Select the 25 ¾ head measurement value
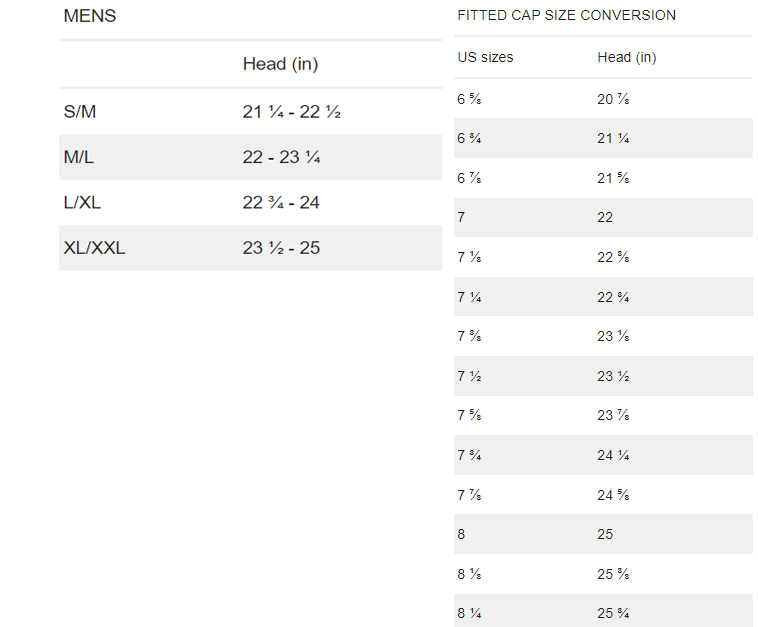The width and height of the screenshot is (758, 627). (613, 613)
